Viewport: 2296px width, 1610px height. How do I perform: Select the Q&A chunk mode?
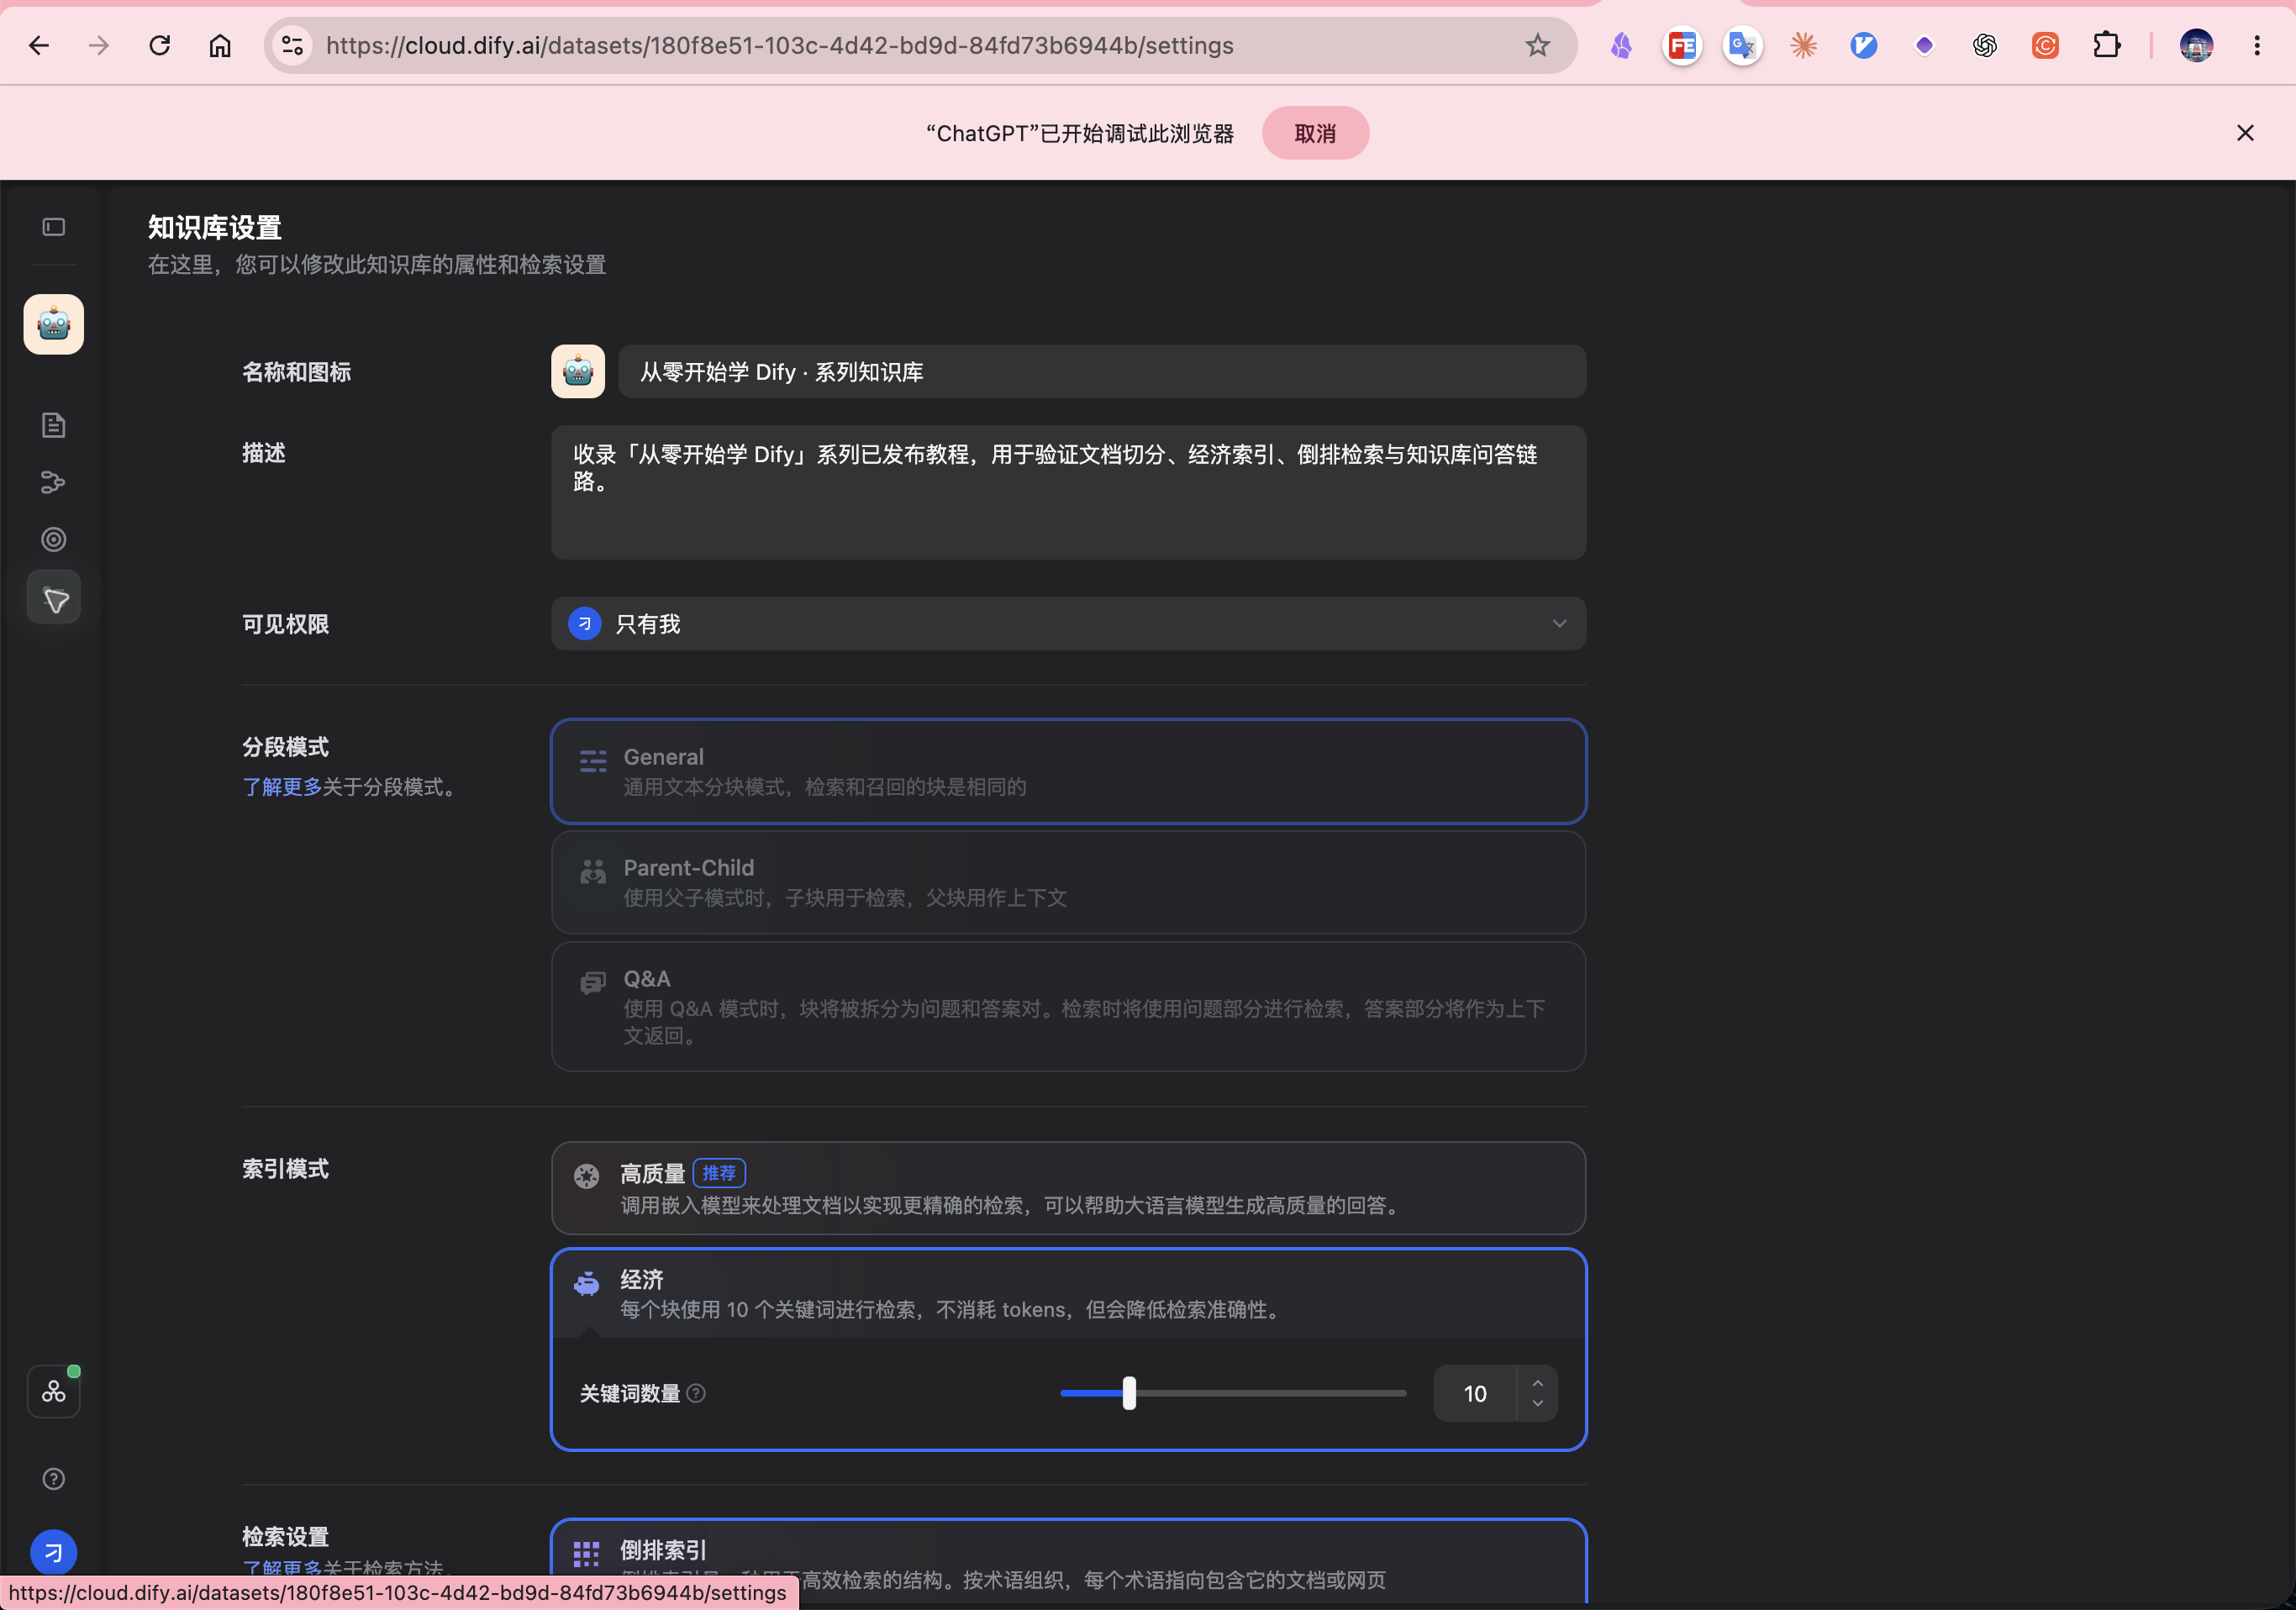click(x=1068, y=1006)
